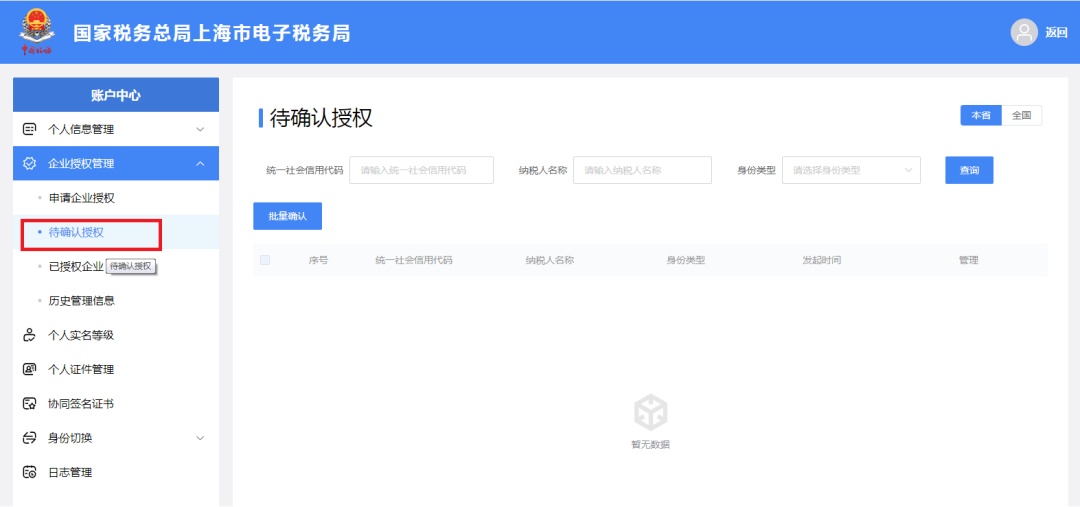Screen dimensions: 1080x507
Task: Click the 企业授权管理 shield icon
Action: 30,163
